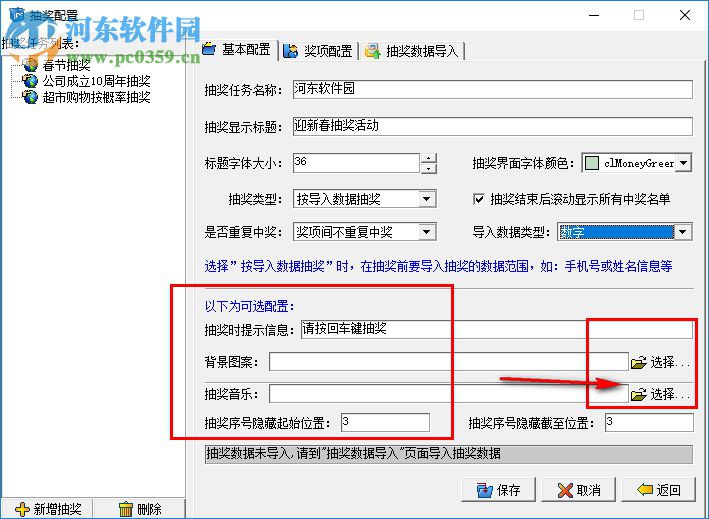Image resolution: width=709 pixels, height=519 pixels.
Task: Click 选择 button for 抽奖音乐
Action: pyautogui.click(x=661, y=394)
